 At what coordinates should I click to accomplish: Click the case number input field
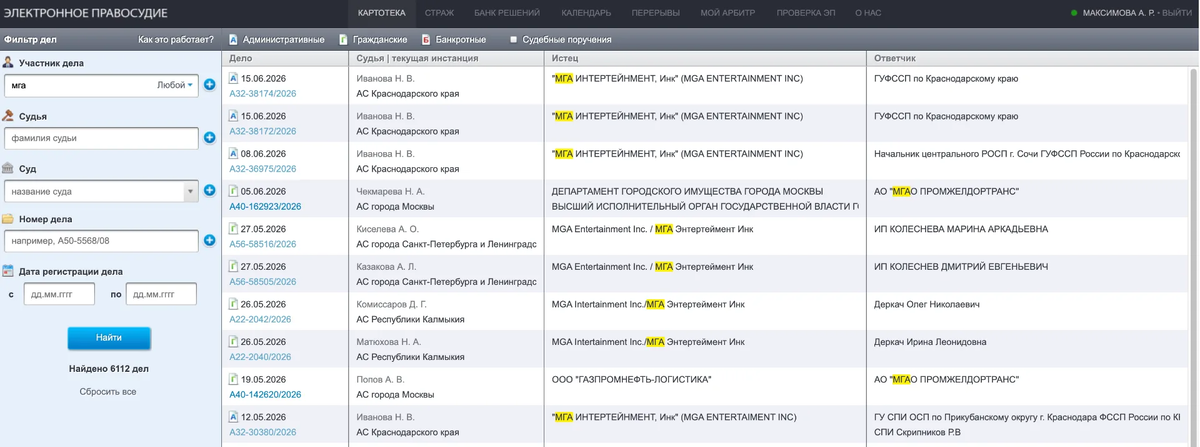tap(101, 241)
